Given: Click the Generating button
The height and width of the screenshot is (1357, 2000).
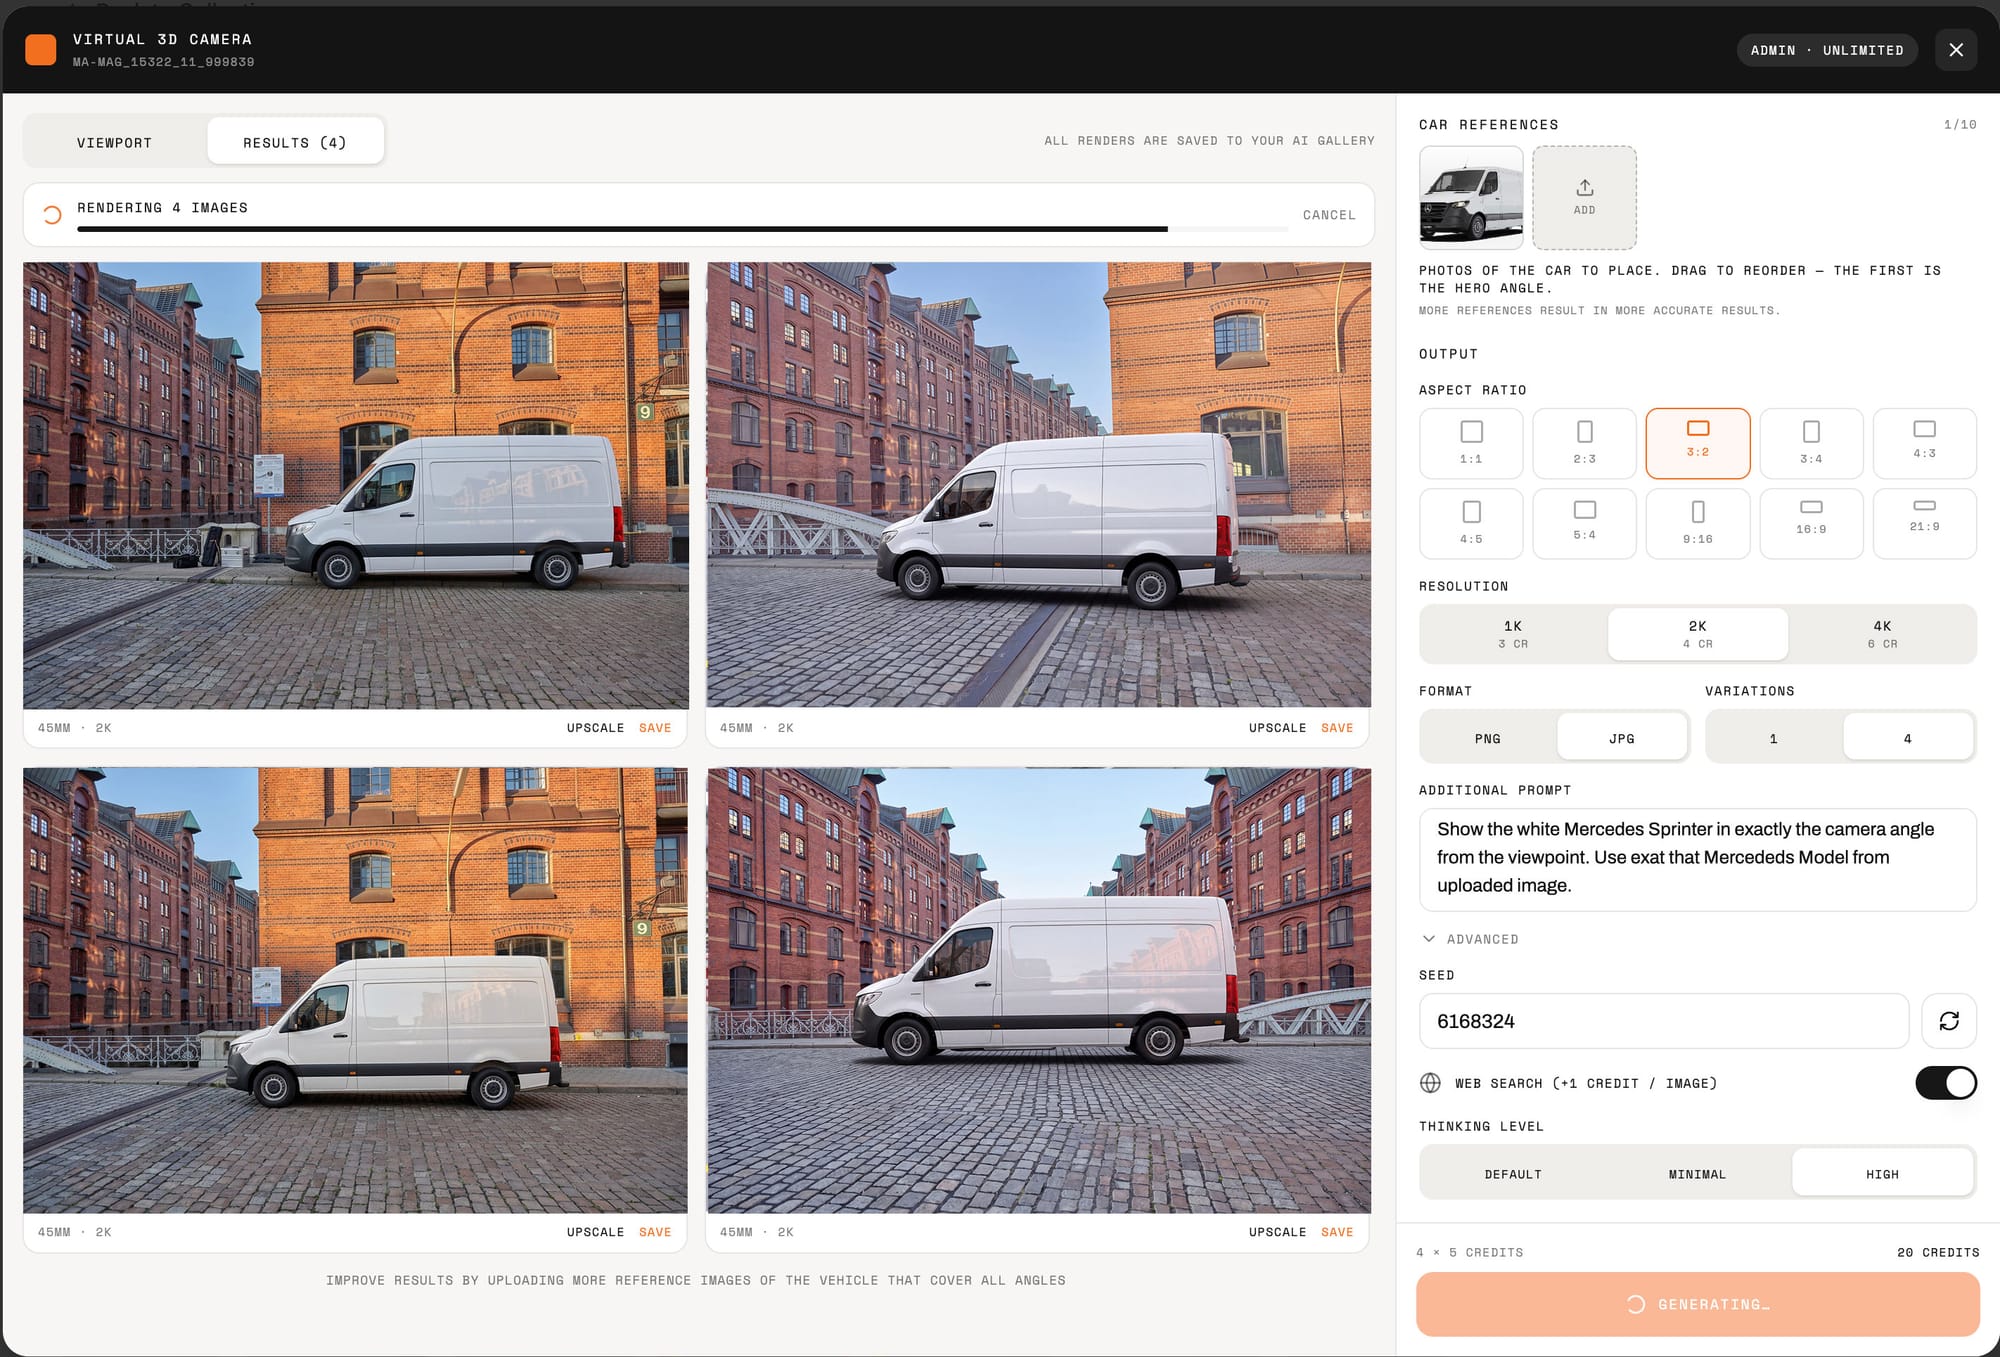Looking at the screenshot, I should [1698, 1304].
